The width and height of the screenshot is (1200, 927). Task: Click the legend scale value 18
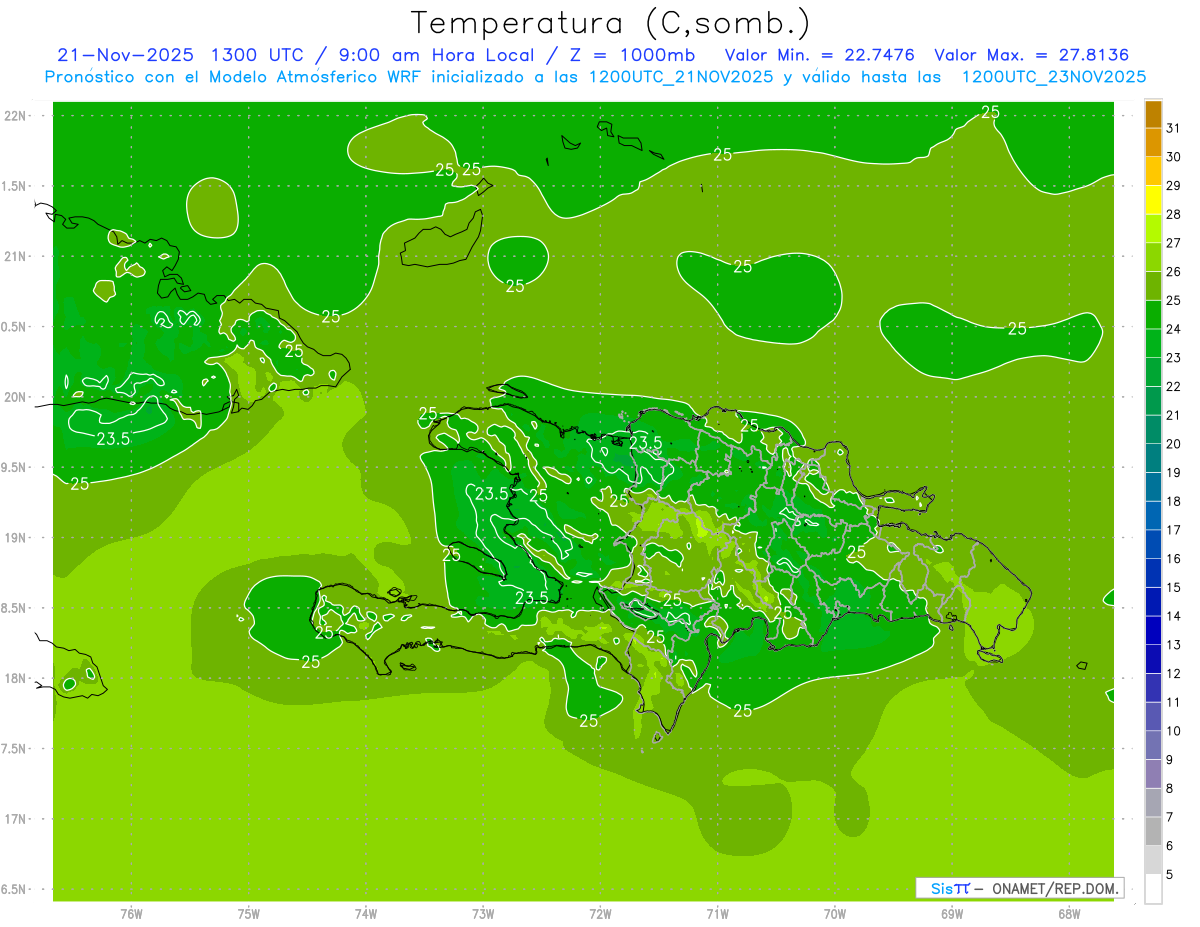pyautogui.click(x=1174, y=501)
